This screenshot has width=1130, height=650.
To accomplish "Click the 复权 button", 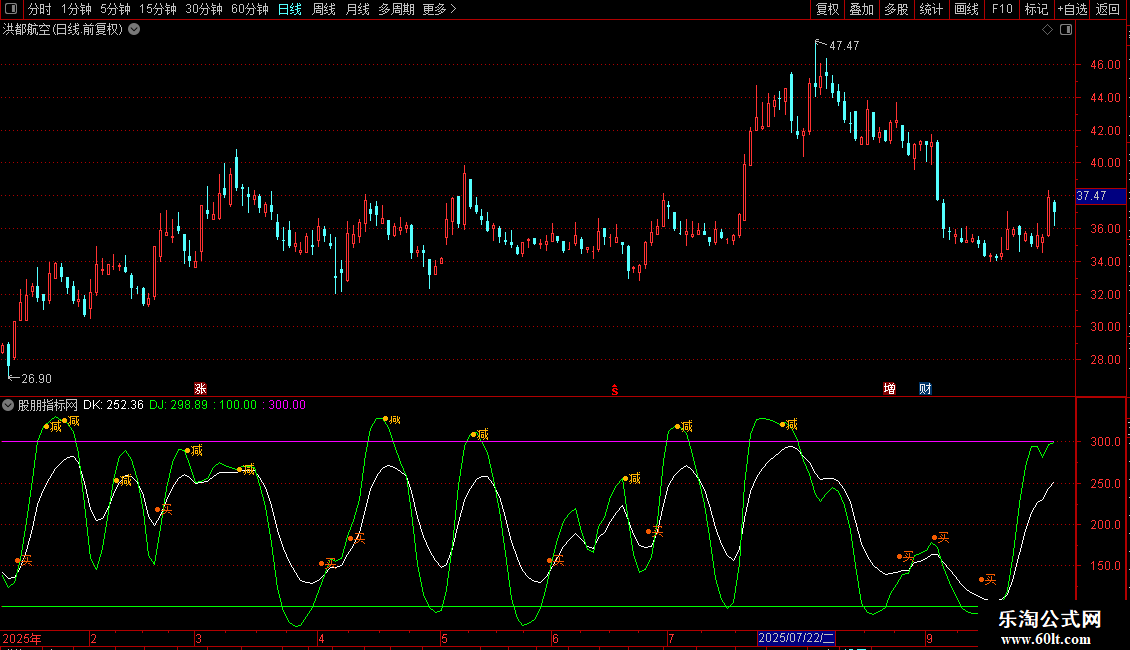I will coord(828,9).
